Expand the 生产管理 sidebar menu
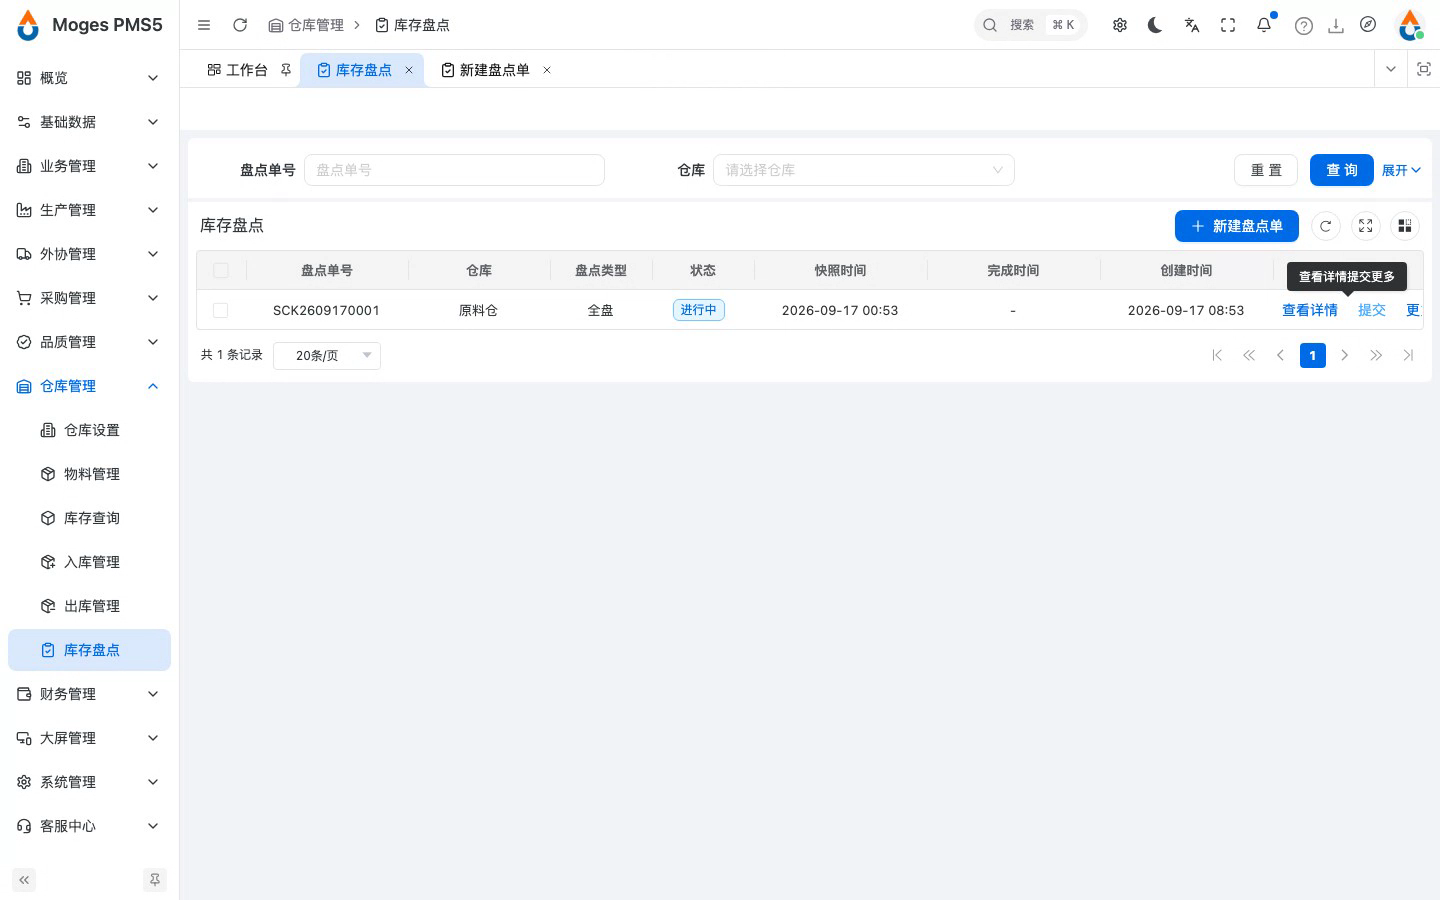The height and width of the screenshot is (900, 1440). 89,210
